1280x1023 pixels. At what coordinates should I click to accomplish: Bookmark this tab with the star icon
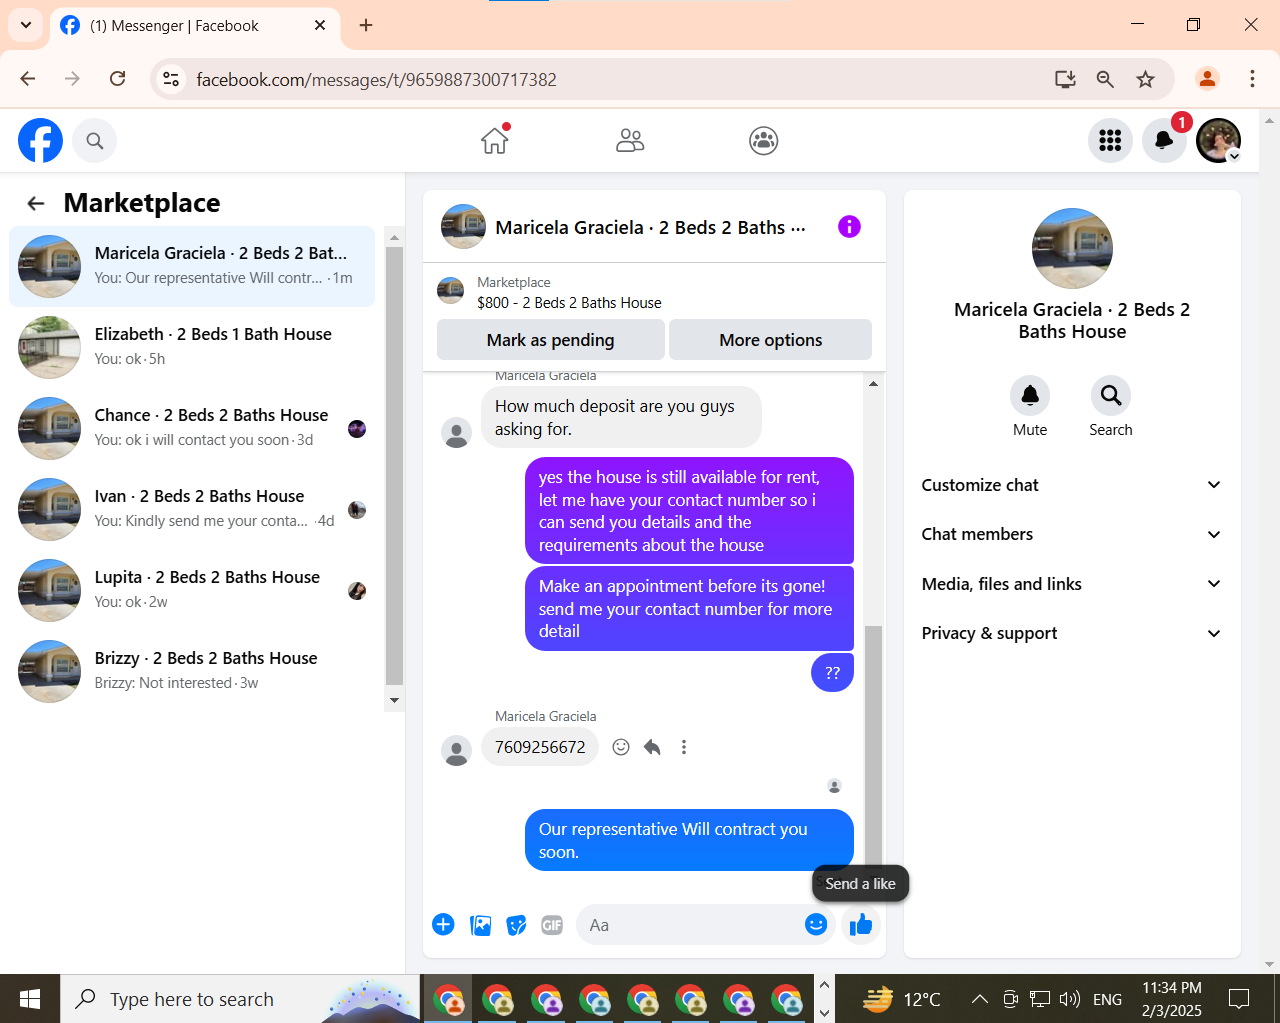click(x=1146, y=79)
